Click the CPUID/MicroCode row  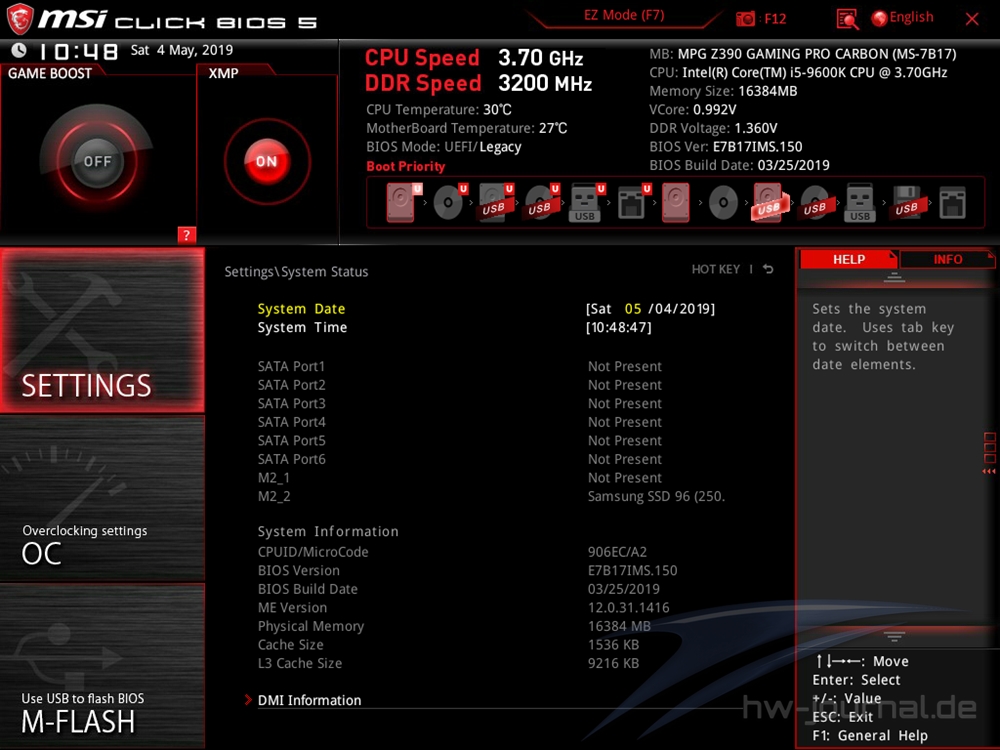pyautogui.click(x=452, y=552)
